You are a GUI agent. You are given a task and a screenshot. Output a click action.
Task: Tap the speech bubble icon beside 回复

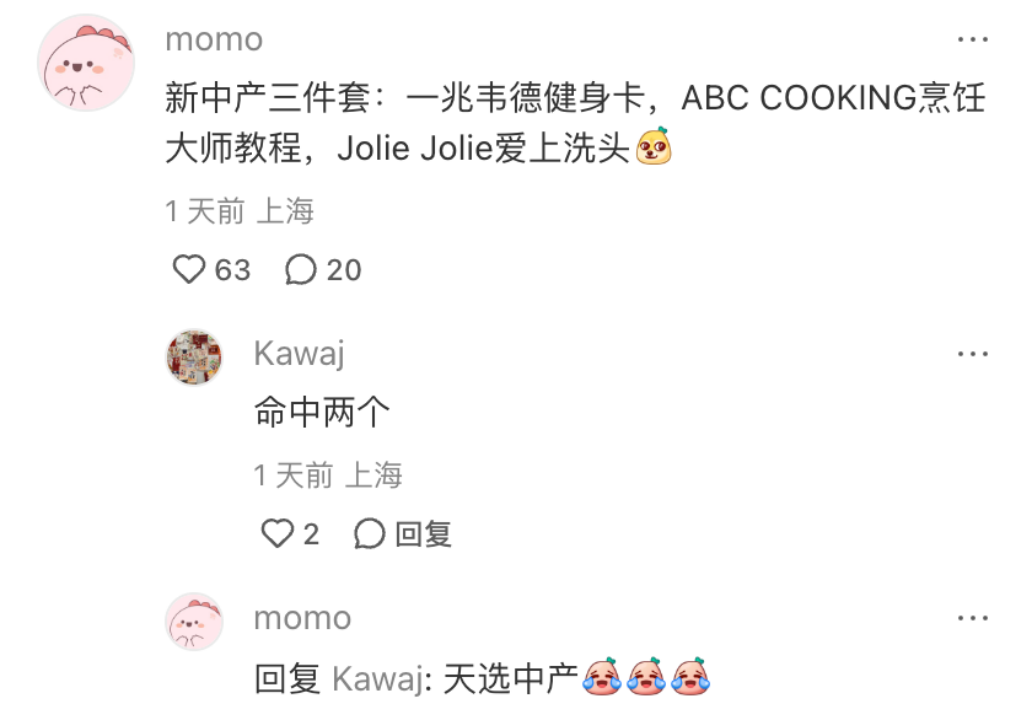pos(369,533)
